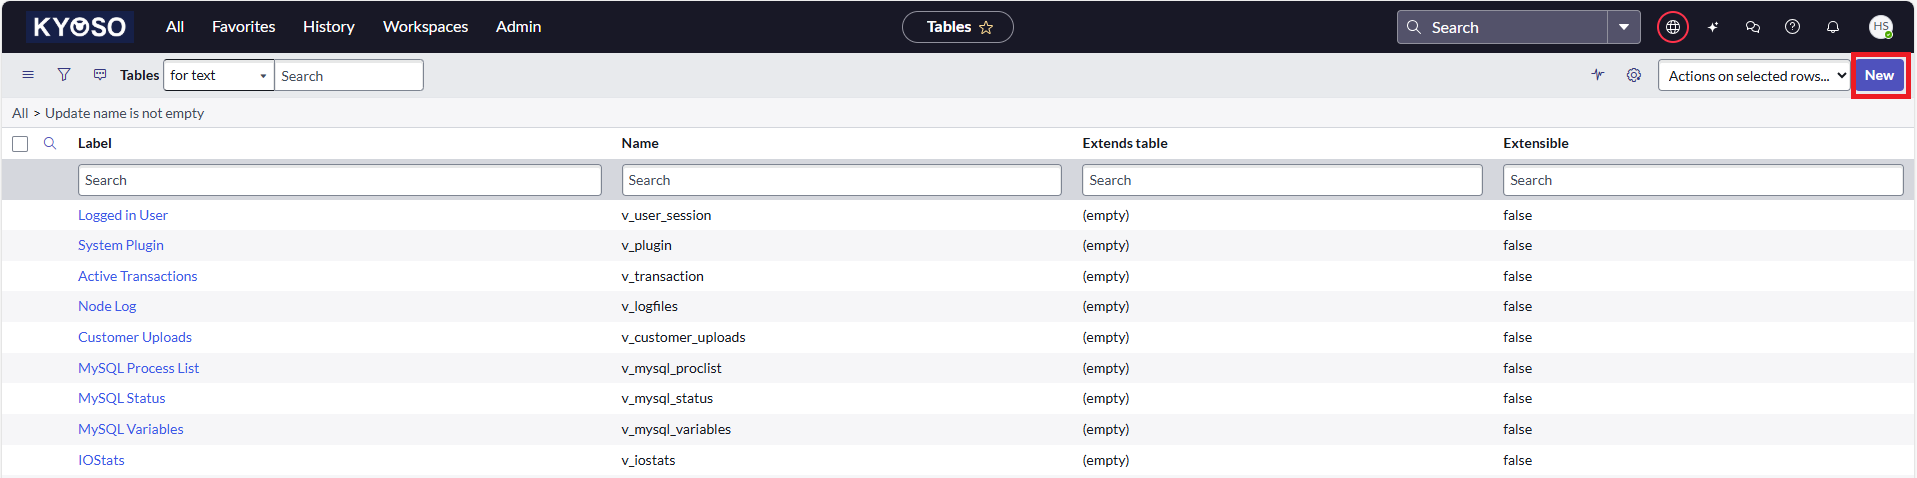Tick the select-all rows checkbox
The width and height of the screenshot is (1917, 478).
click(x=20, y=144)
